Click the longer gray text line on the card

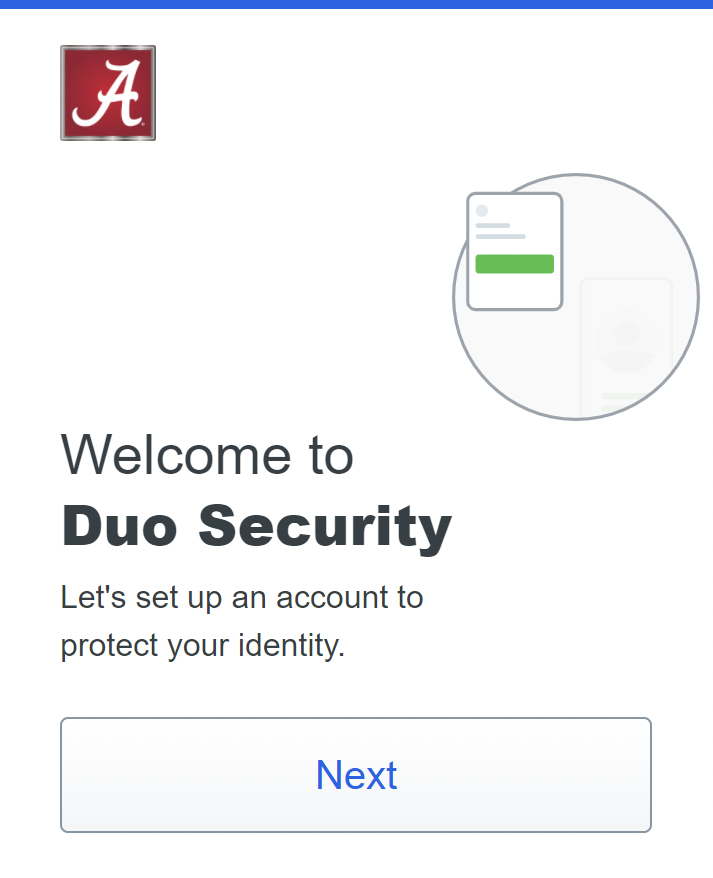[x=500, y=237]
